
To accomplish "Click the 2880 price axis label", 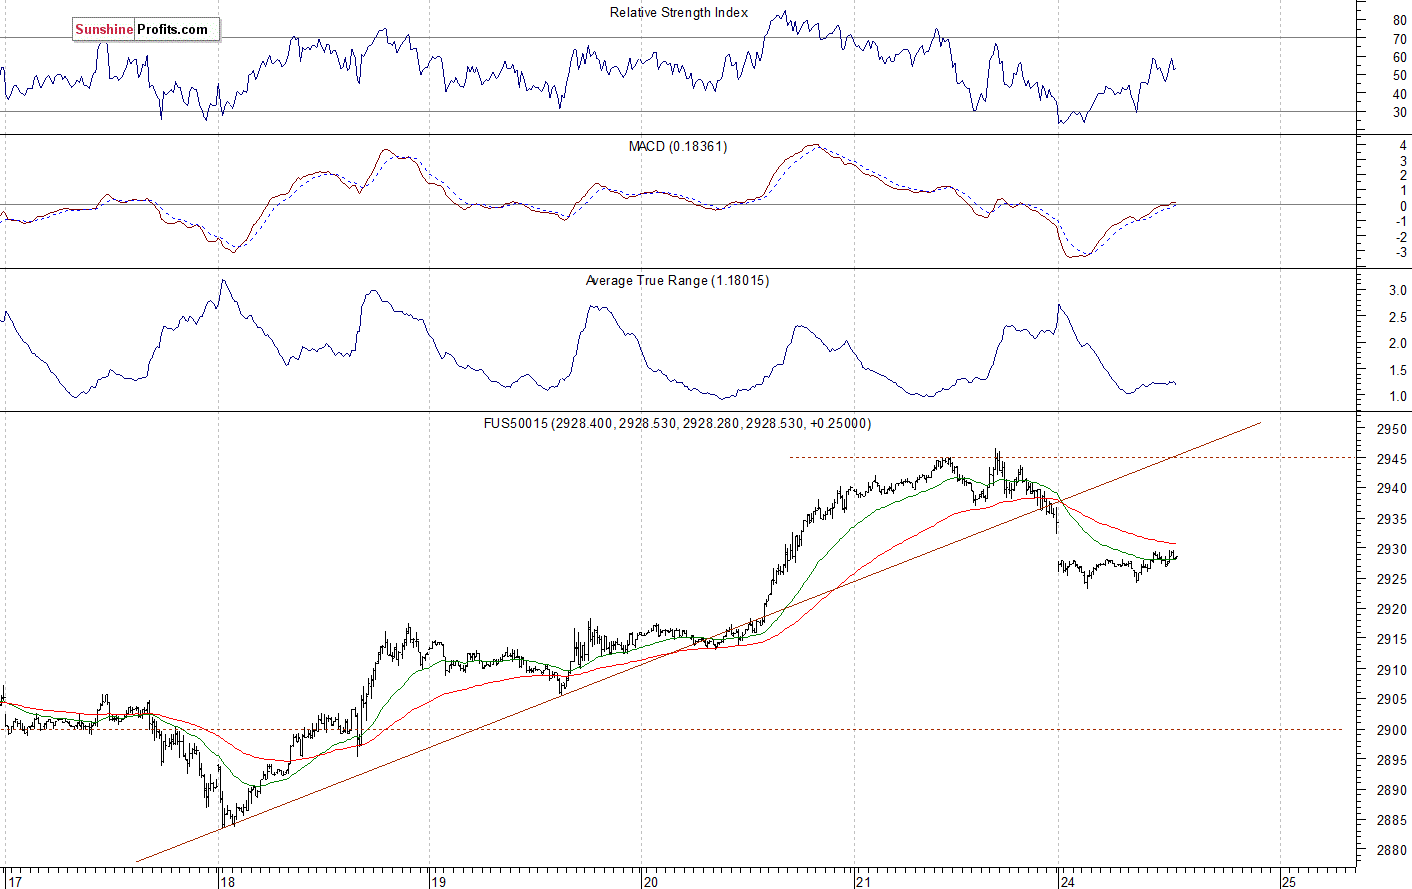I will [x=1392, y=851].
